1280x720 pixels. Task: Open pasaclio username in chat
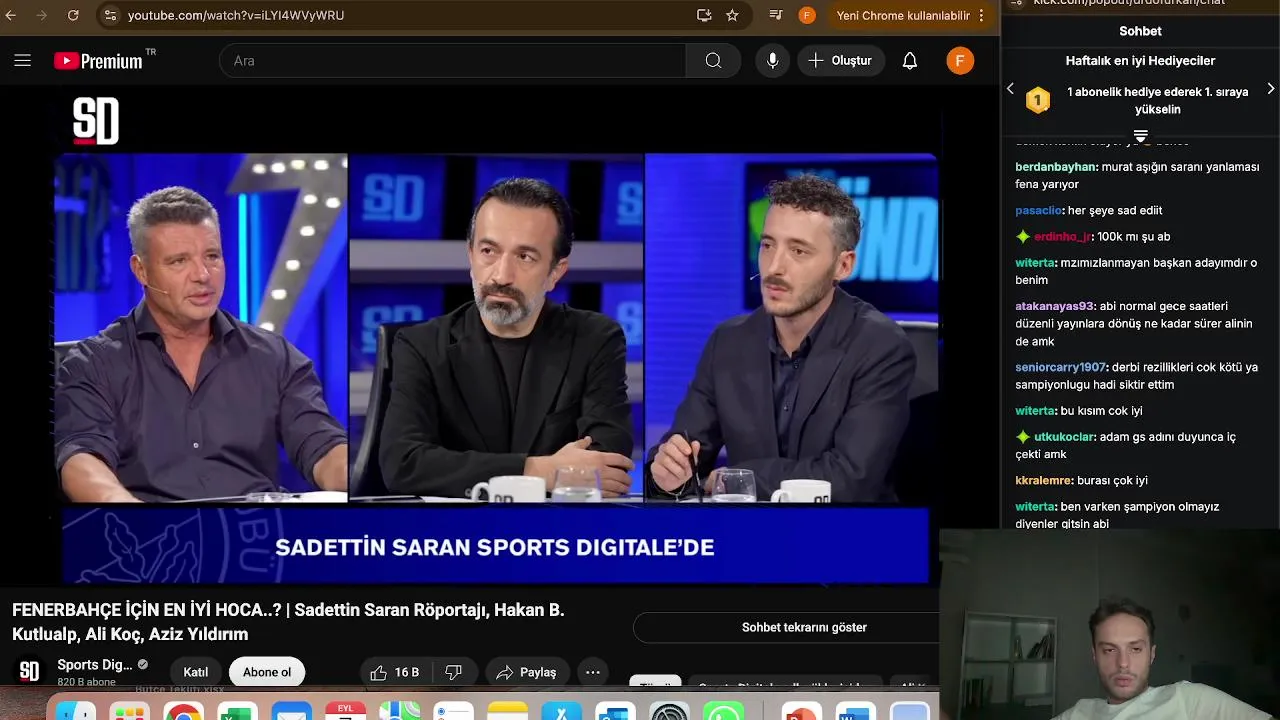click(x=1038, y=210)
